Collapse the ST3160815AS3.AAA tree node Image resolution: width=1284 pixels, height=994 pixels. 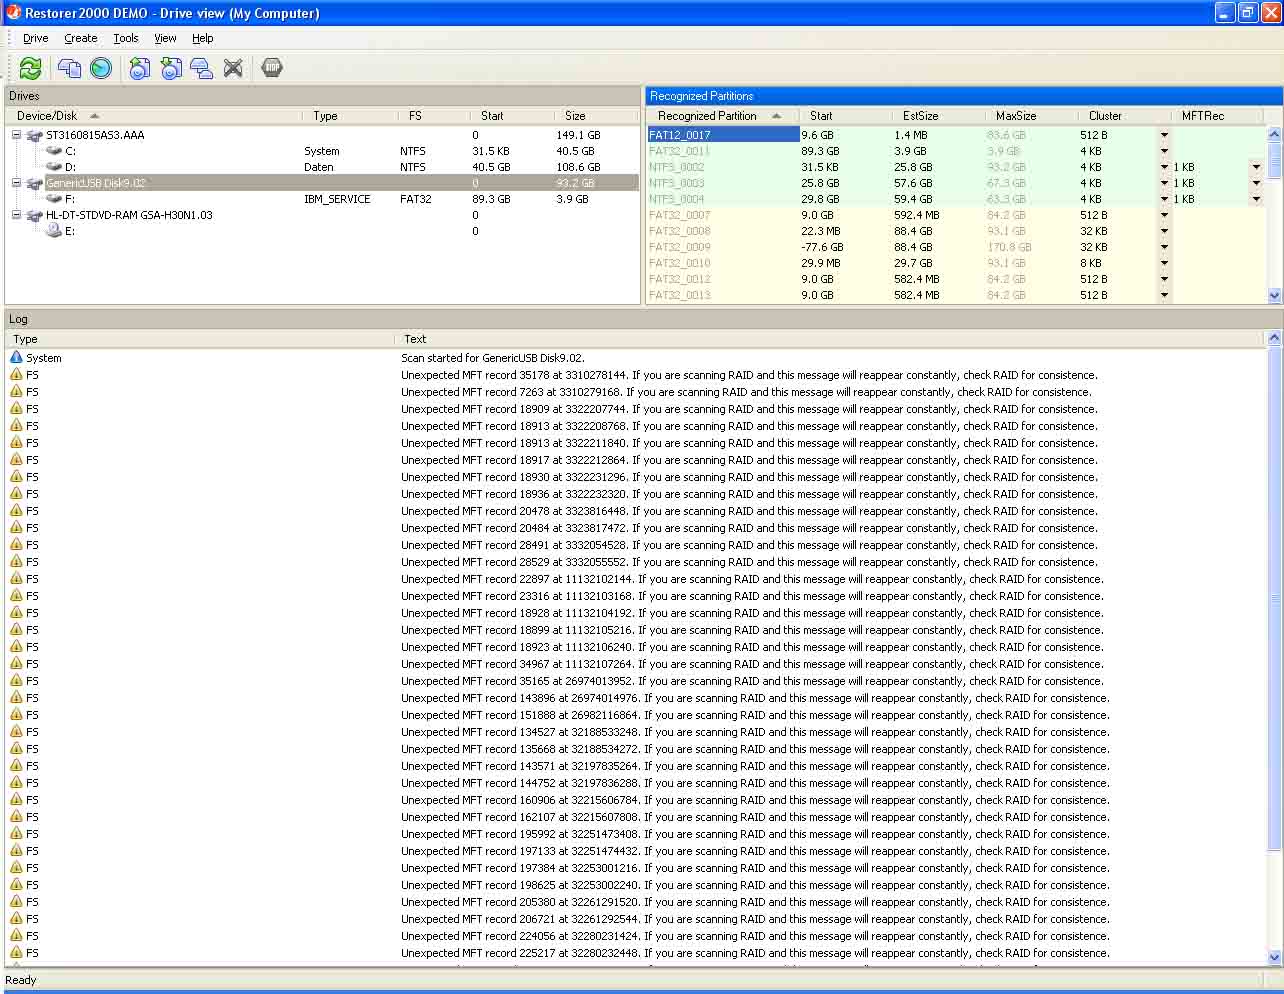tap(16, 135)
